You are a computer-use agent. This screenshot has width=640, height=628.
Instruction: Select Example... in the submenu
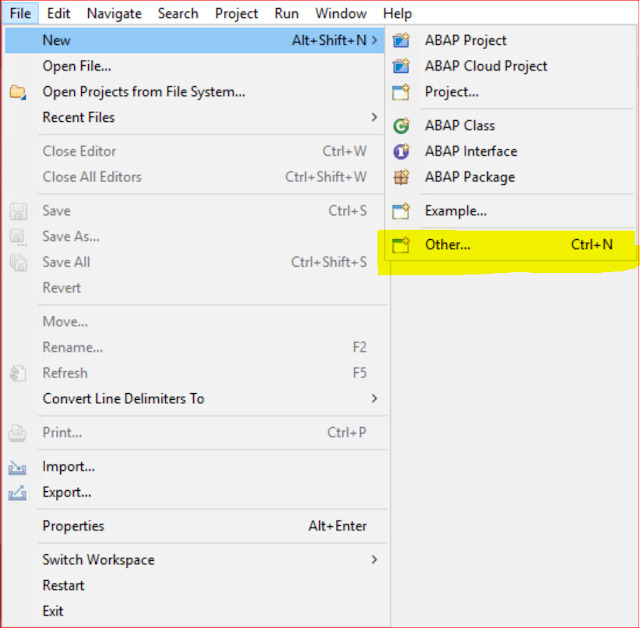pyautogui.click(x=512, y=211)
